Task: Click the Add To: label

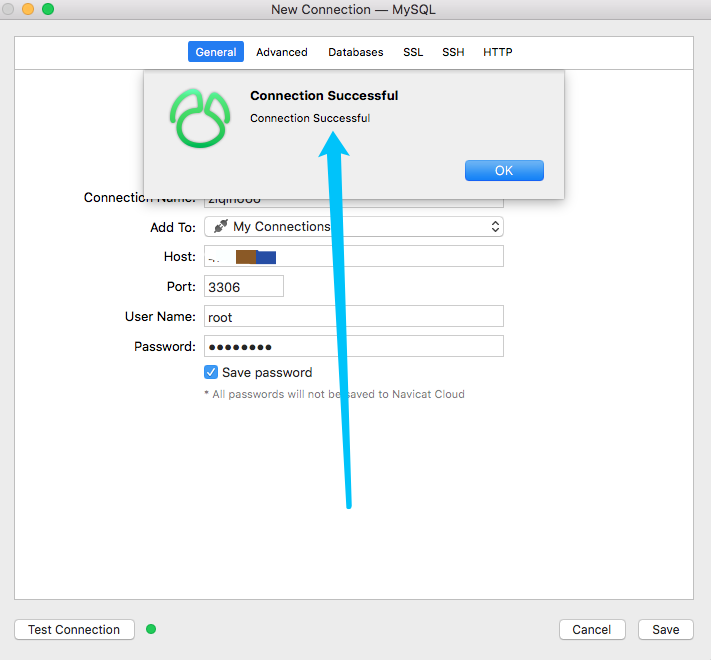Action: [173, 227]
